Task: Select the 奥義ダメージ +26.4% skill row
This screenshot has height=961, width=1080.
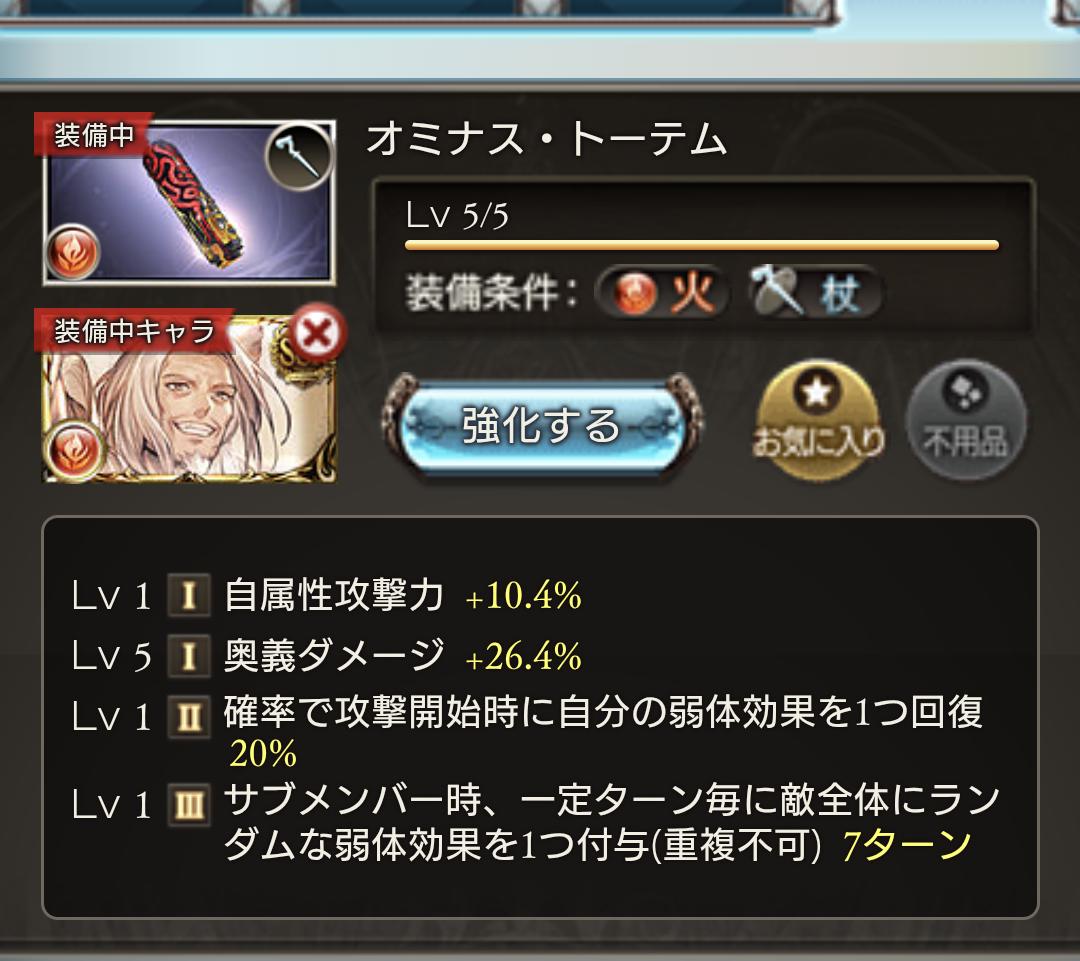Action: click(x=327, y=656)
